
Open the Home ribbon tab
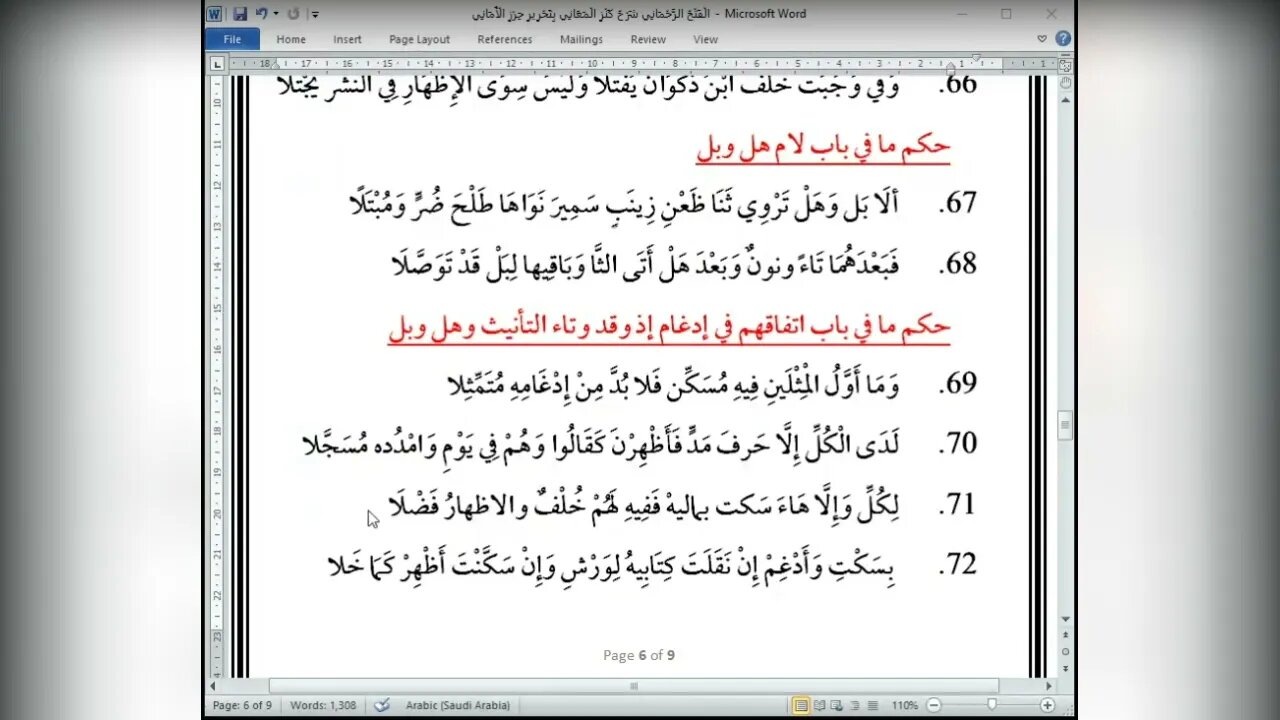tap(291, 39)
